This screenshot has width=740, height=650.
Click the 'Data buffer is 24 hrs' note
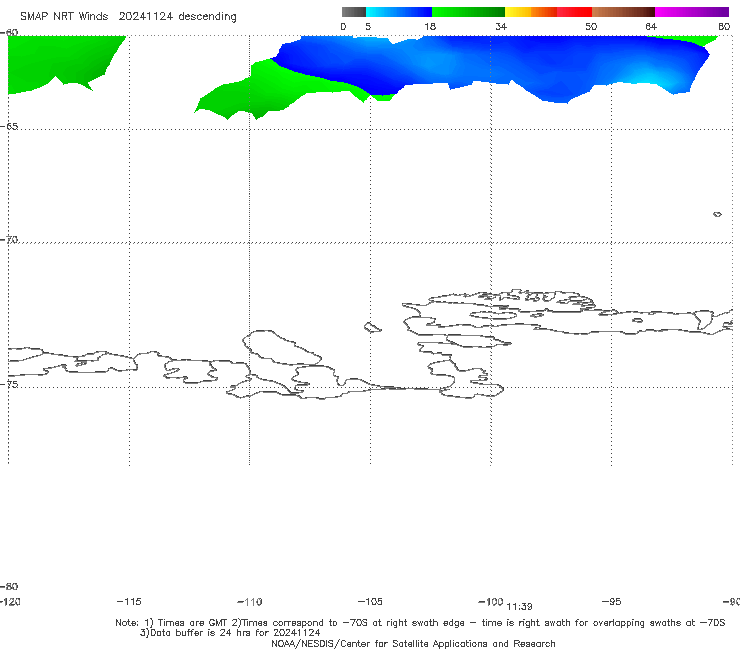[x=230, y=633]
